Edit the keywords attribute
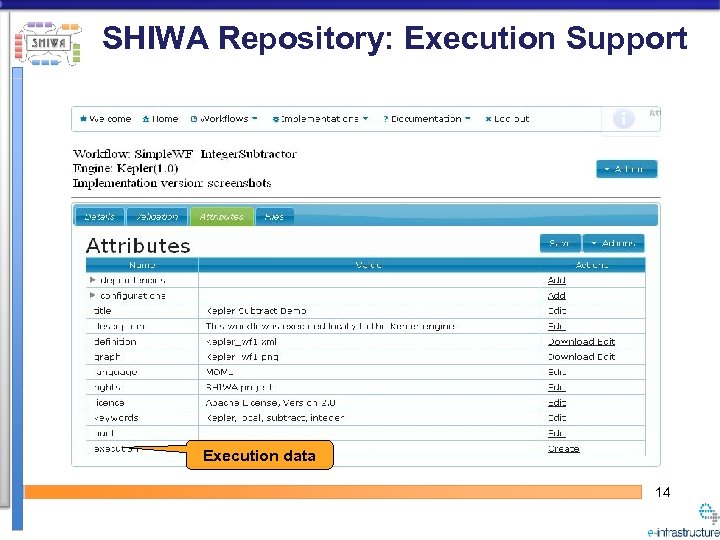The height and width of the screenshot is (540, 720). [x=557, y=418]
